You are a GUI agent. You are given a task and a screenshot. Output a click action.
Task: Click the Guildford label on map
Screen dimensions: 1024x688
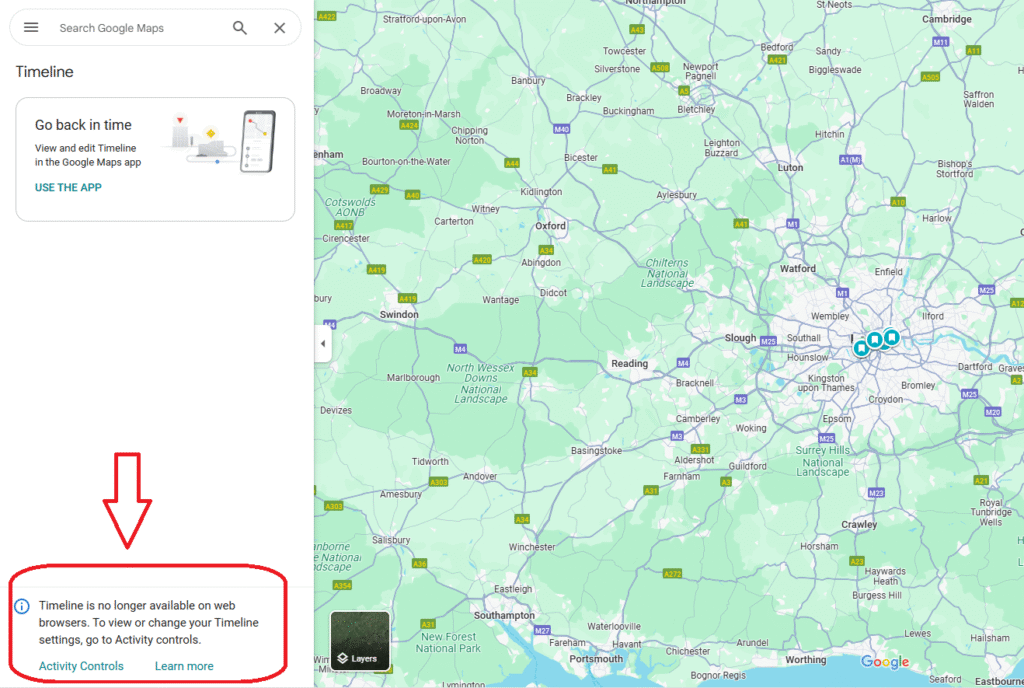click(x=748, y=466)
